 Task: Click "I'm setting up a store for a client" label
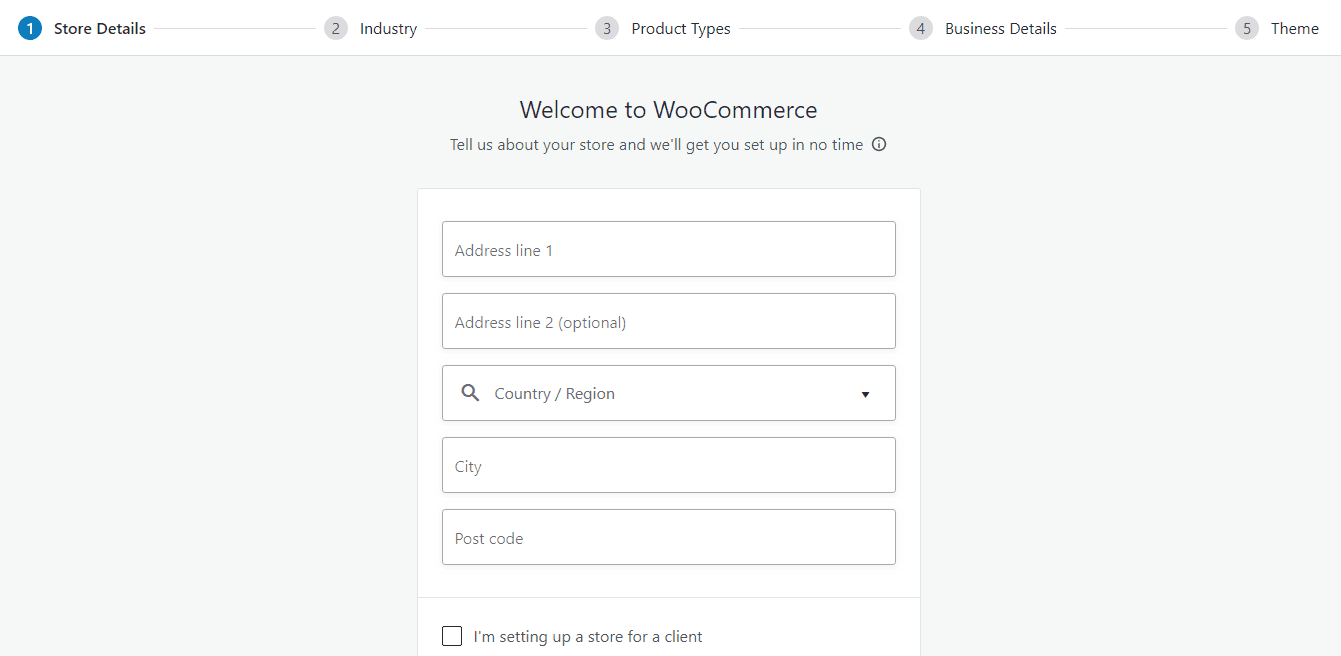pos(588,636)
